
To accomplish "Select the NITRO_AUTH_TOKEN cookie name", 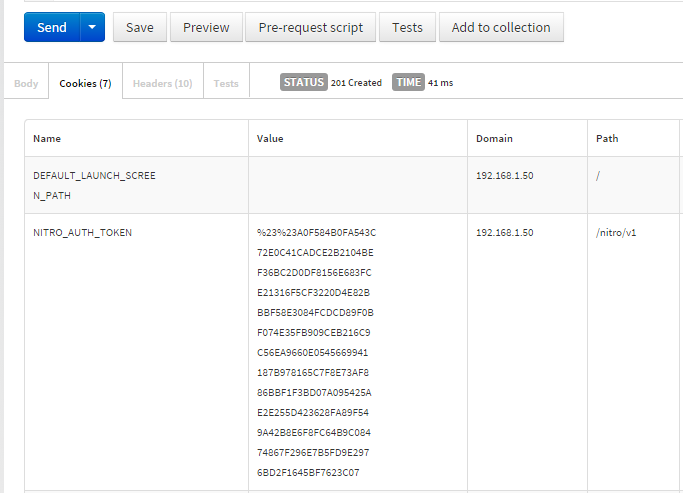I will [x=82, y=232].
